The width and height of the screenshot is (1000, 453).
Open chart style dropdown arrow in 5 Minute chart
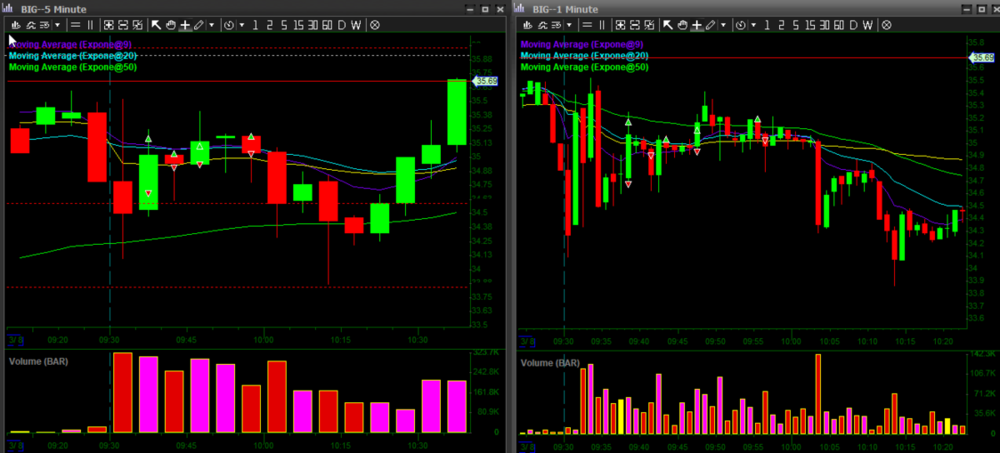(56, 24)
